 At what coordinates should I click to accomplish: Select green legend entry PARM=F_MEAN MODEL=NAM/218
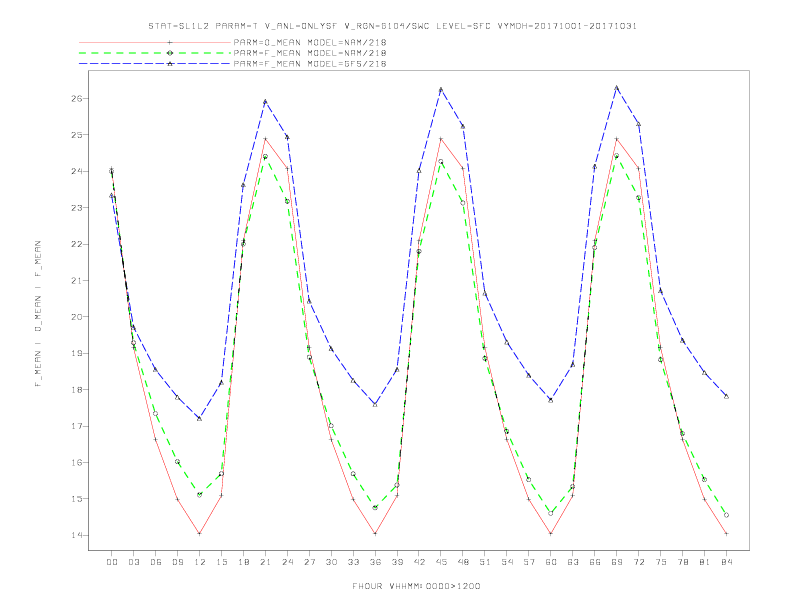click(310, 53)
